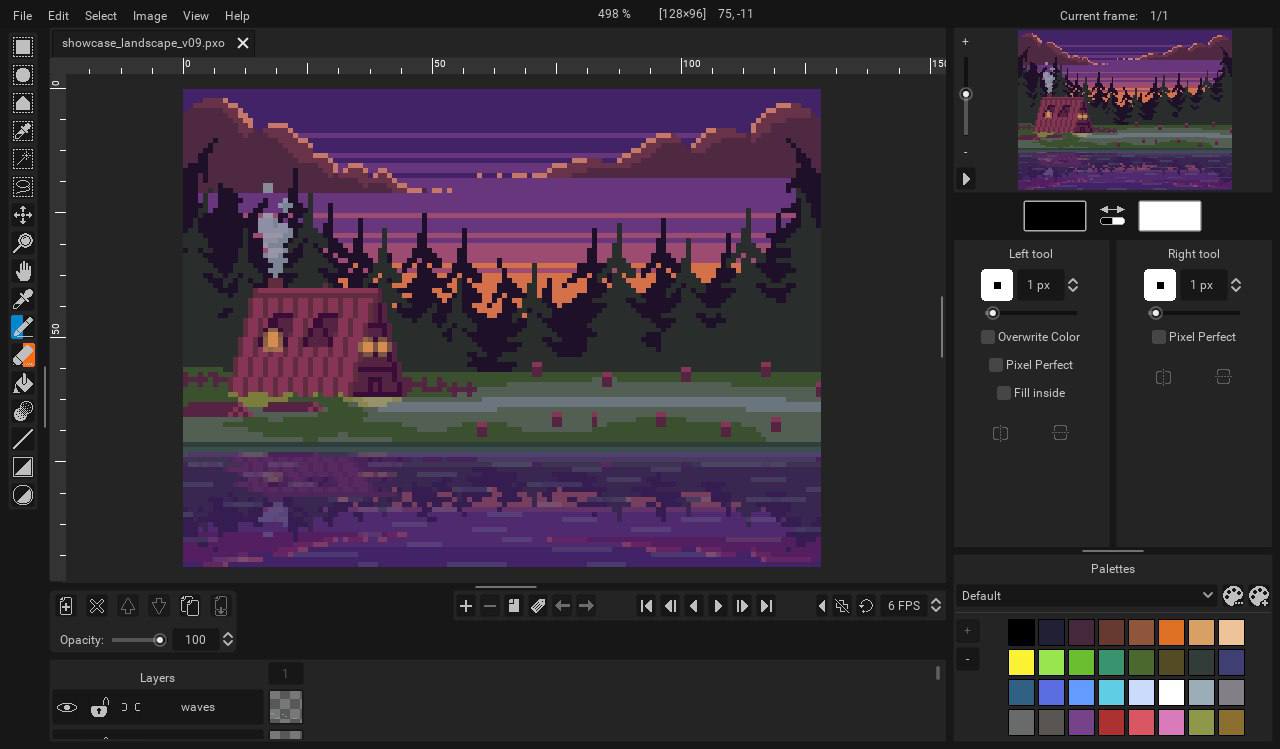The height and width of the screenshot is (749, 1280).
Task: Open the Default palette dropdown
Action: click(1085, 596)
